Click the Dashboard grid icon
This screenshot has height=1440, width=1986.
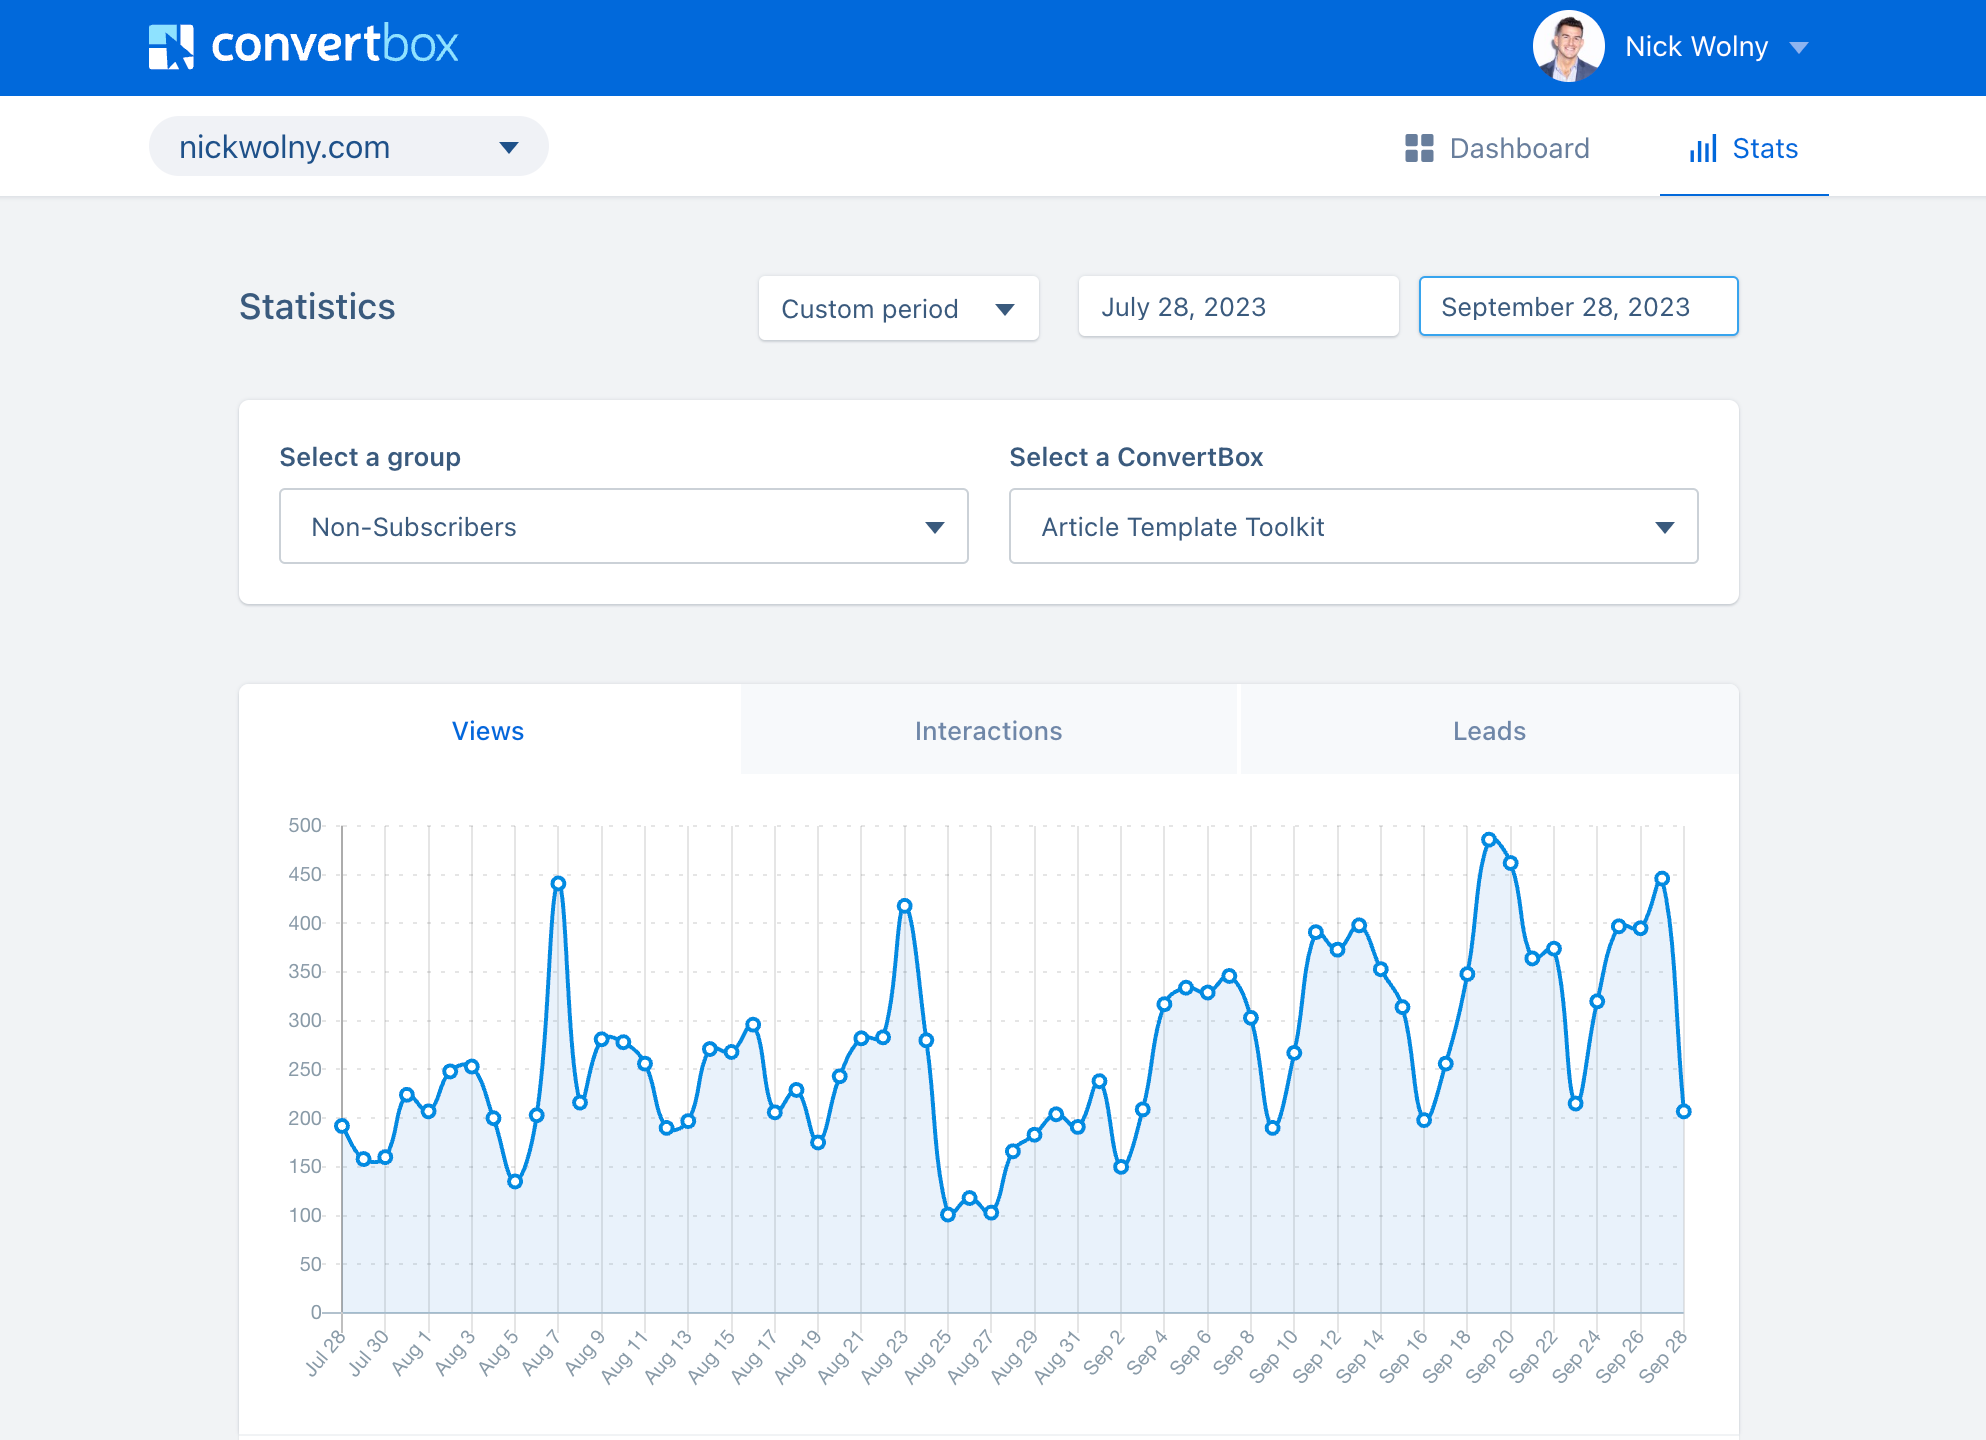1419,148
